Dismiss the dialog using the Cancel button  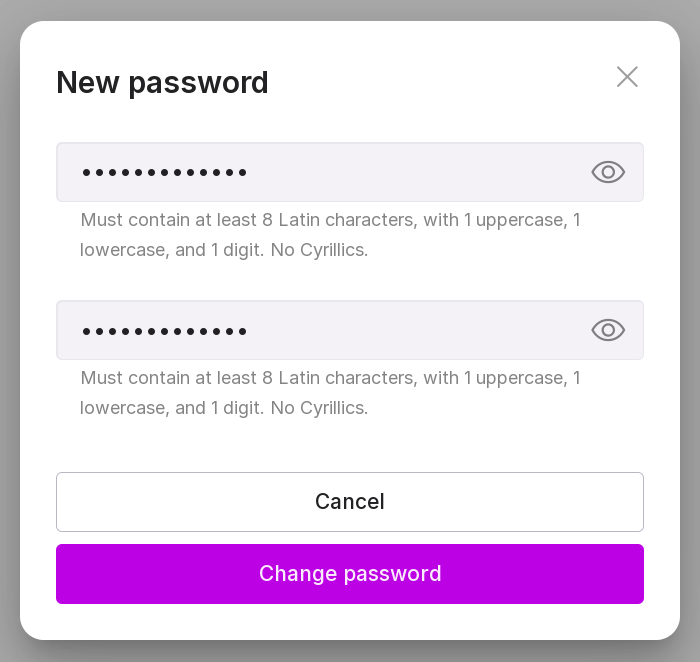(350, 502)
